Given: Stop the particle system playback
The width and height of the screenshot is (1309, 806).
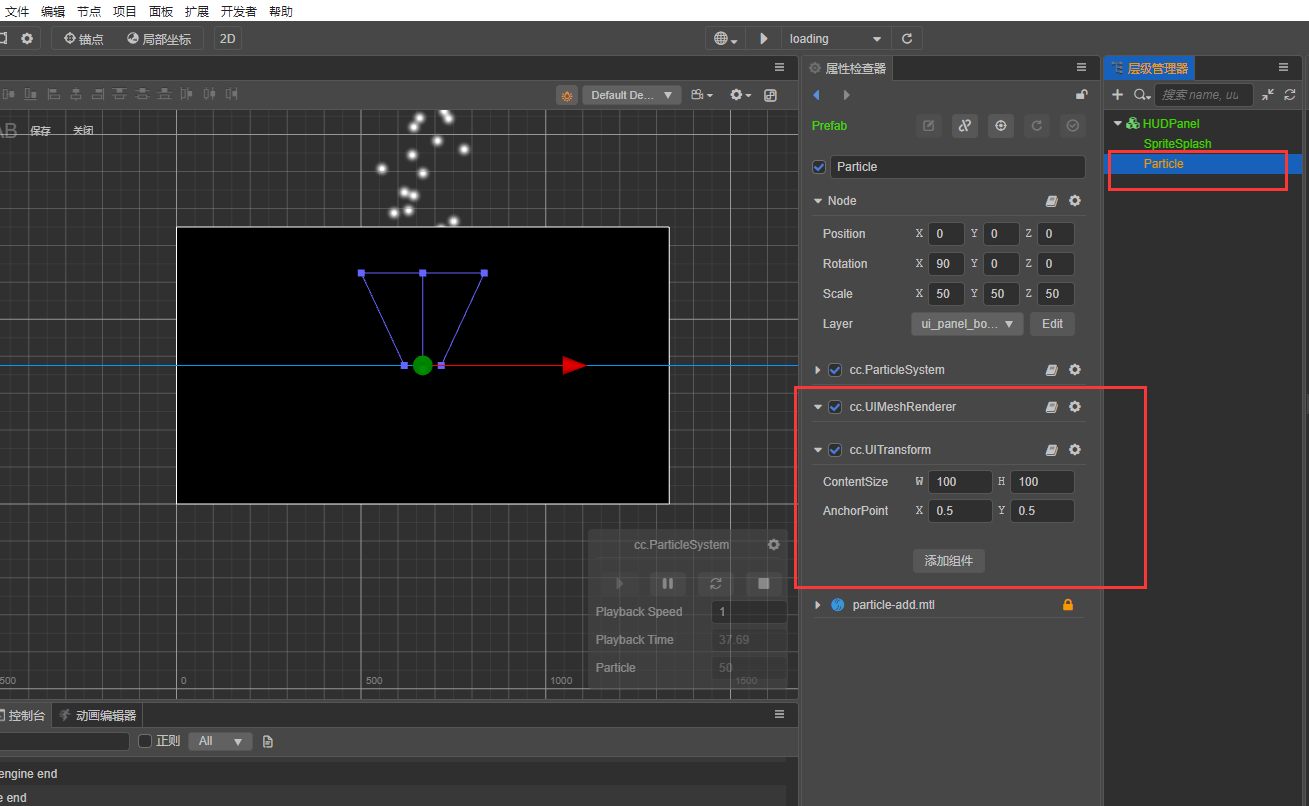Looking at the screenshot, I should (x=764, y=584).
